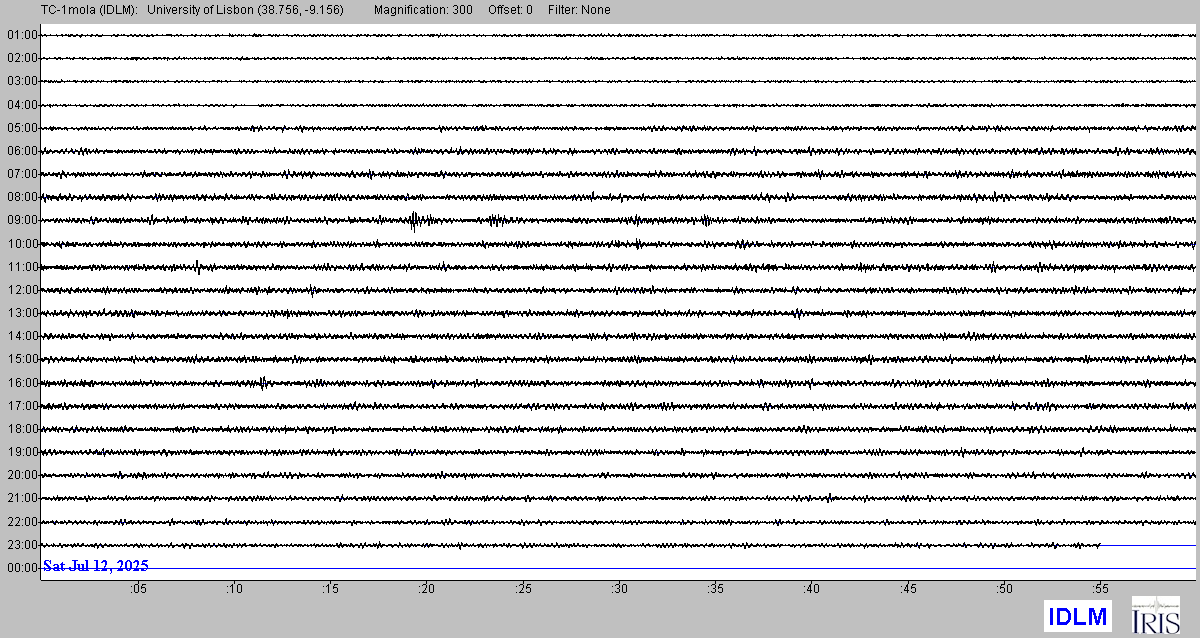Screen dimensions: 1200x638
Task: Click the :40 minute axis label
Action: [811, 589]
